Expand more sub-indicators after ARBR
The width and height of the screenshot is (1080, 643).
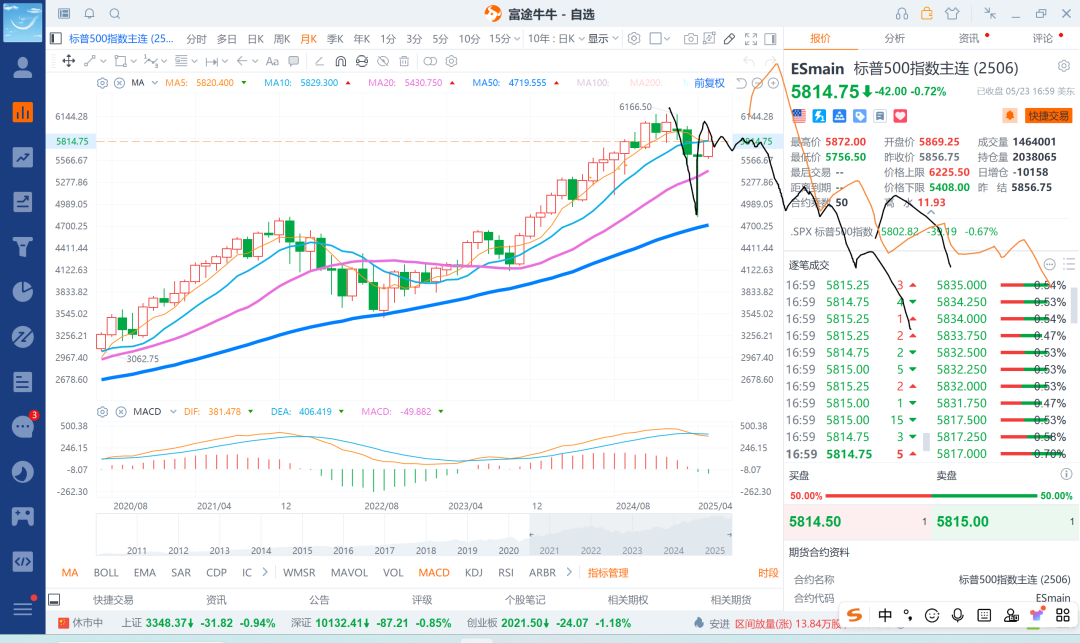click(x=569, y=572)
